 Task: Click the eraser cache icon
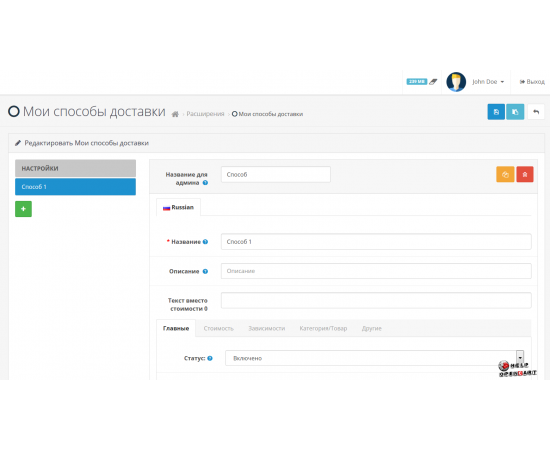pyautogui.click(x=433, y=82)
